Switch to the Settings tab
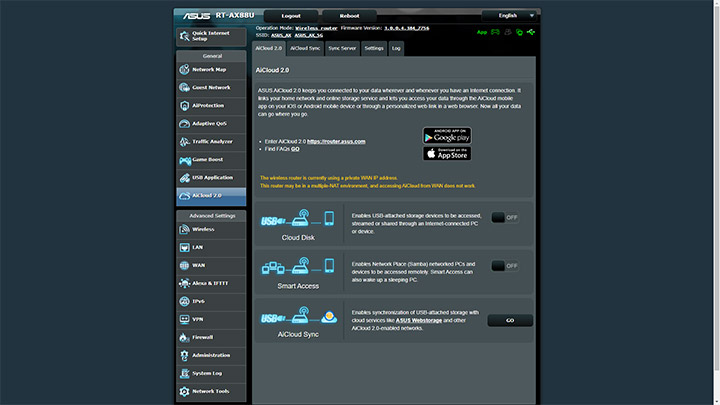Image resolution: width=720 pixels, height=405 pixels. (x=374, y=48)
